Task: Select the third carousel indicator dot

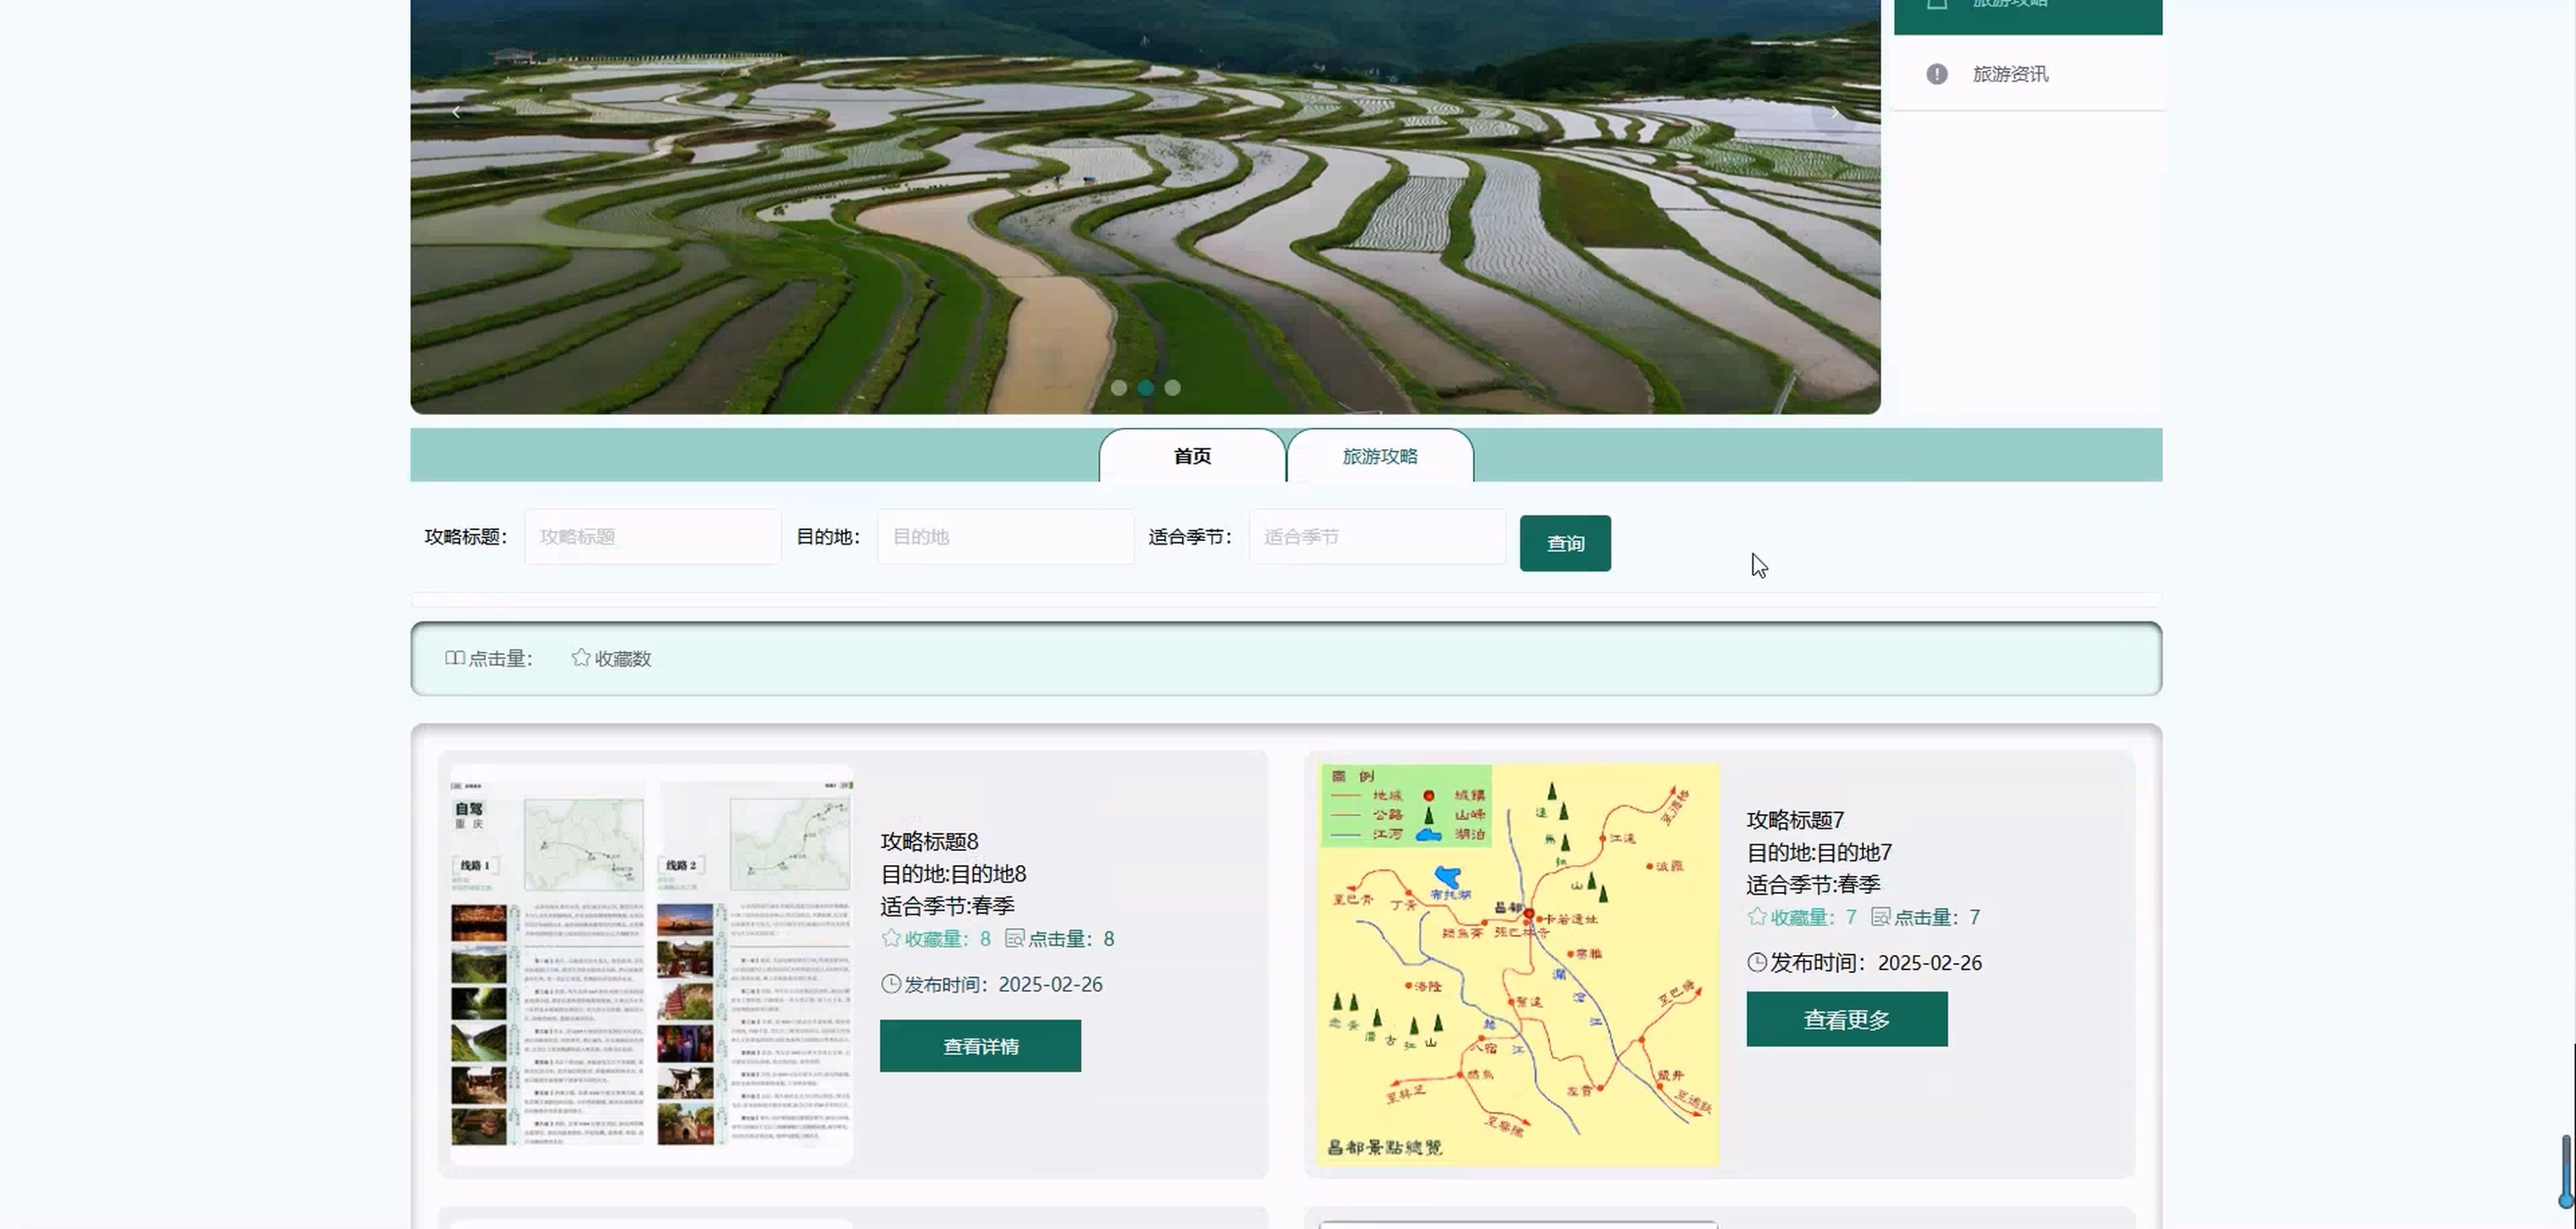Action: pos(1173,387)
